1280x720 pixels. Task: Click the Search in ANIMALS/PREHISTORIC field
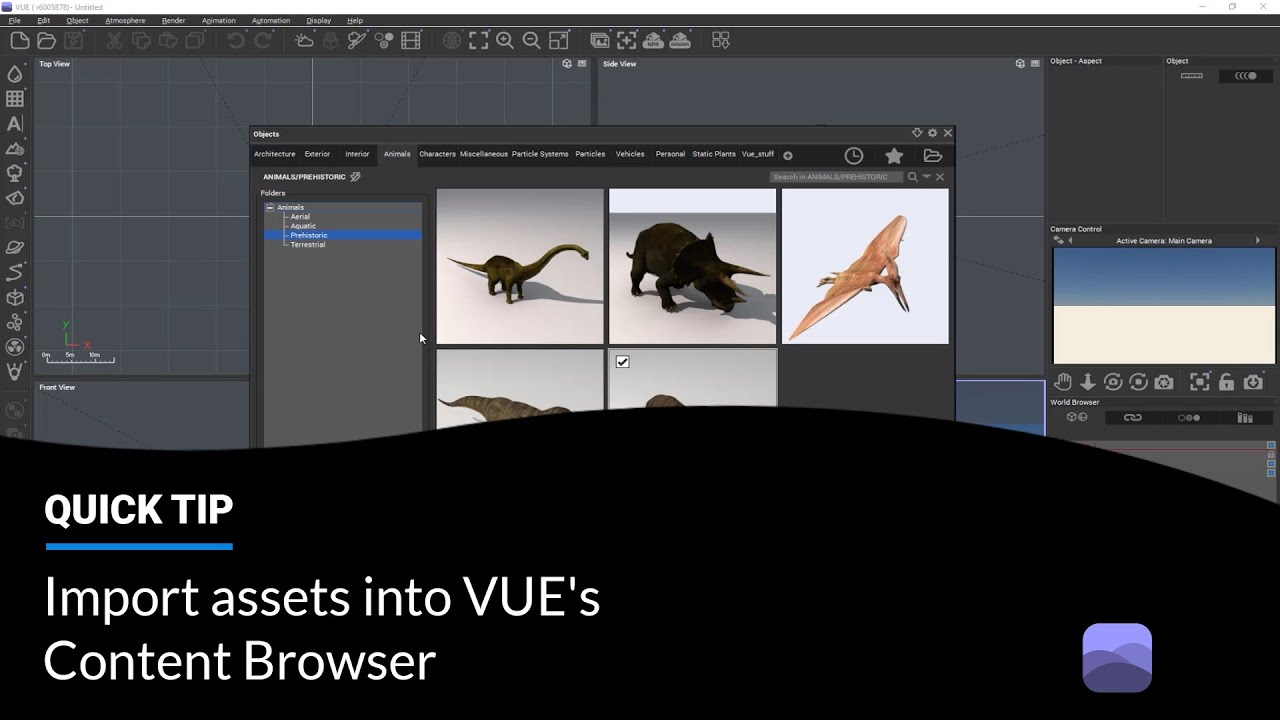[836, 177]
